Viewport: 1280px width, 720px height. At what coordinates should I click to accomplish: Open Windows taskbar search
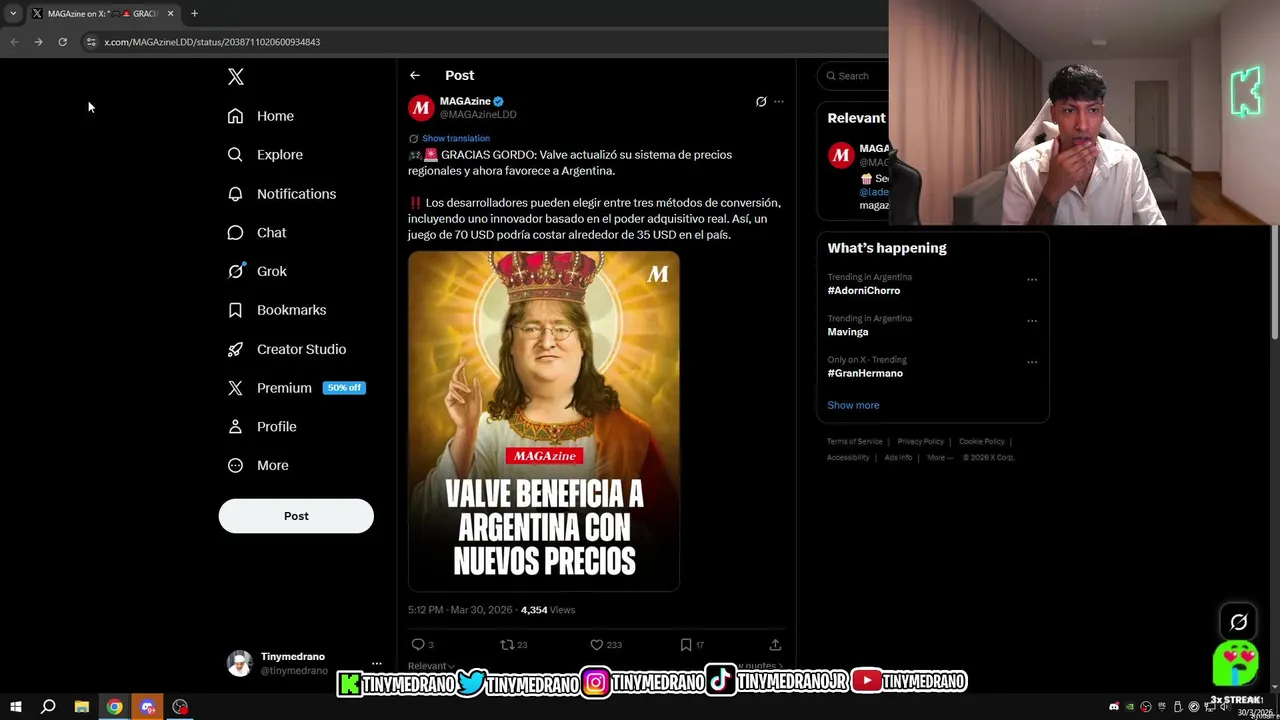click(47, 707)
